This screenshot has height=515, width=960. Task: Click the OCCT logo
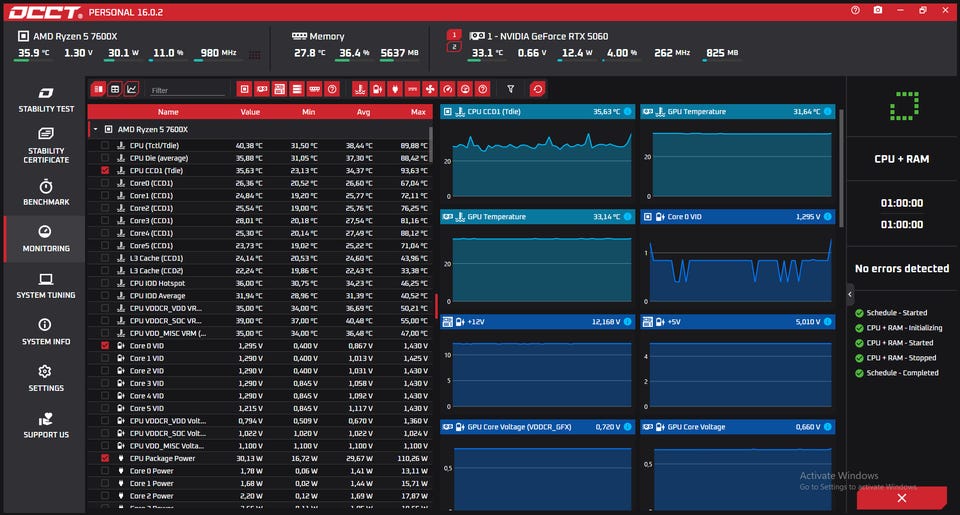[x=45, y=12]
